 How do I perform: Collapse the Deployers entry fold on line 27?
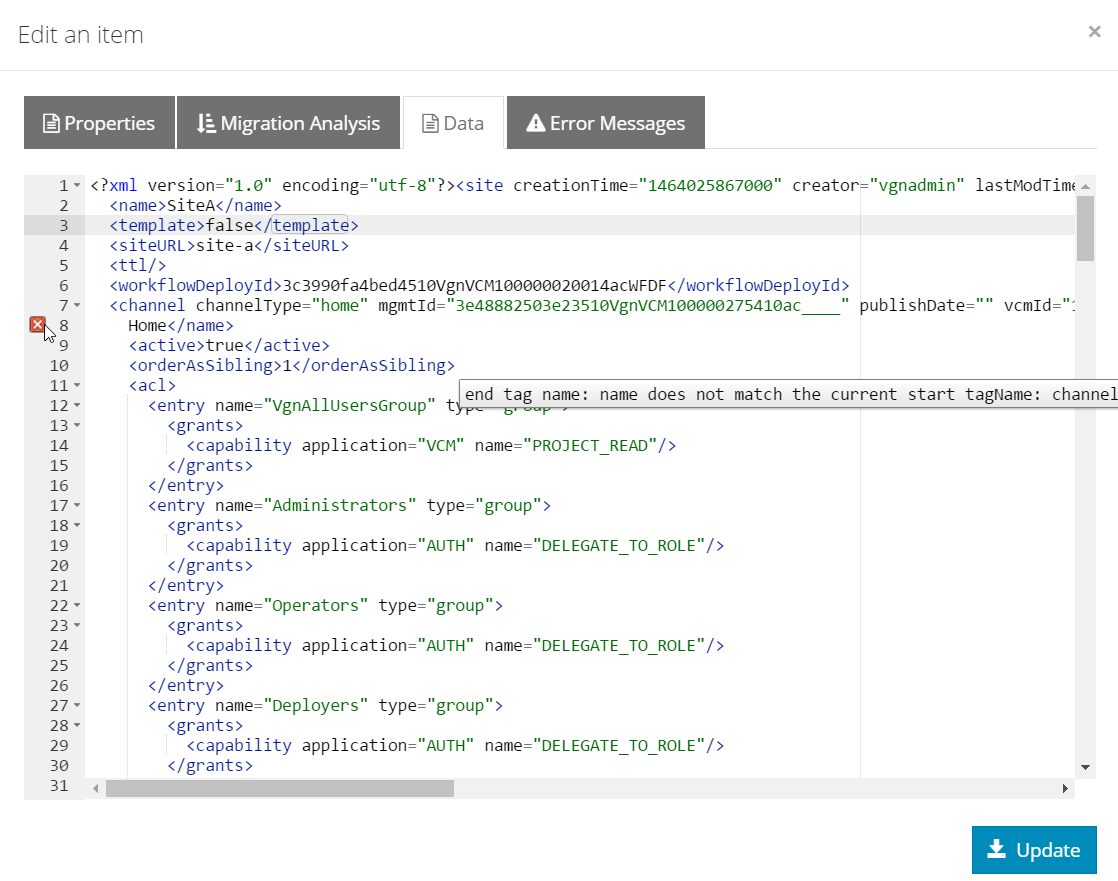77,705
